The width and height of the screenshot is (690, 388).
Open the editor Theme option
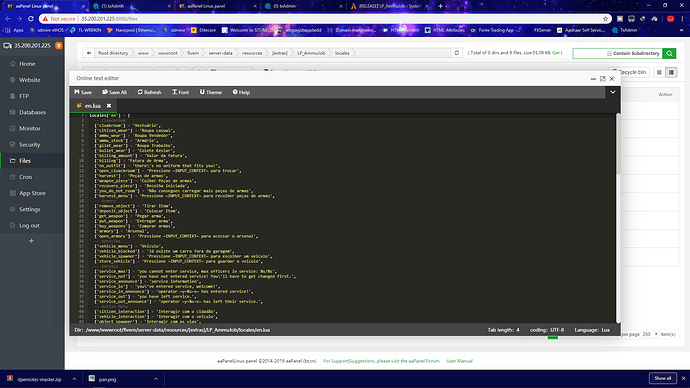pos(211,92)
